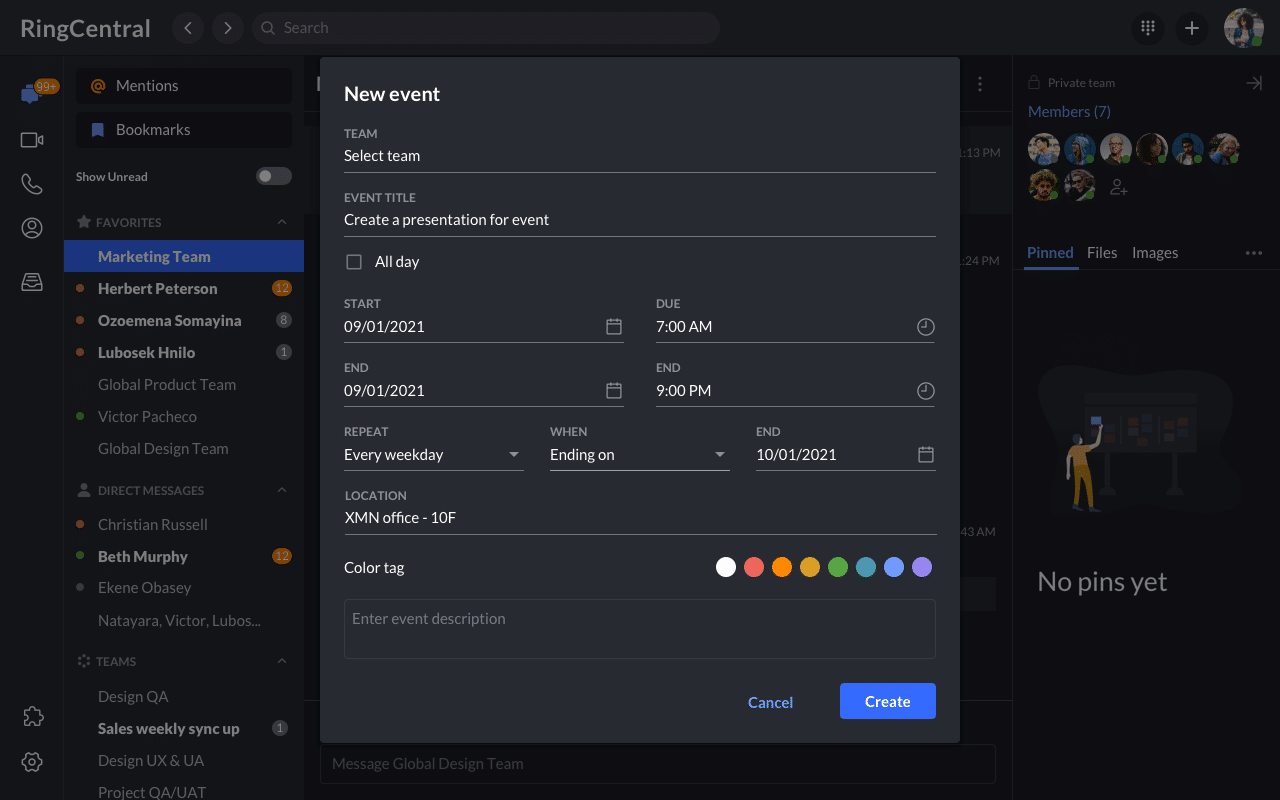Open the Apps puzzle icon in sidebar
Image resolution: width=1280 pixels, height=800 pixels.
[x=32, y=716]
